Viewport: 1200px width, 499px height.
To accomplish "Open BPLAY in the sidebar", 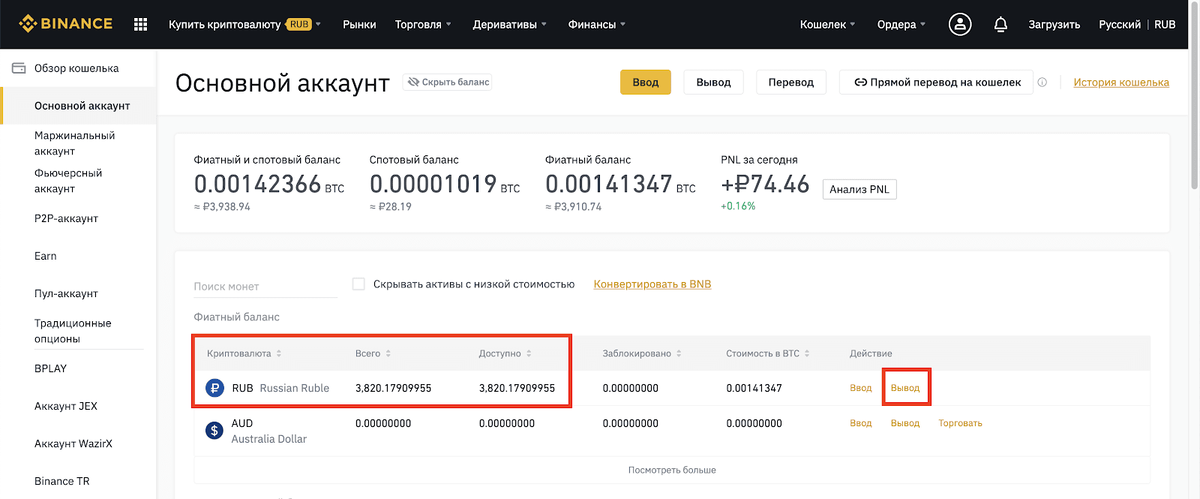I will tap(51, 368).
